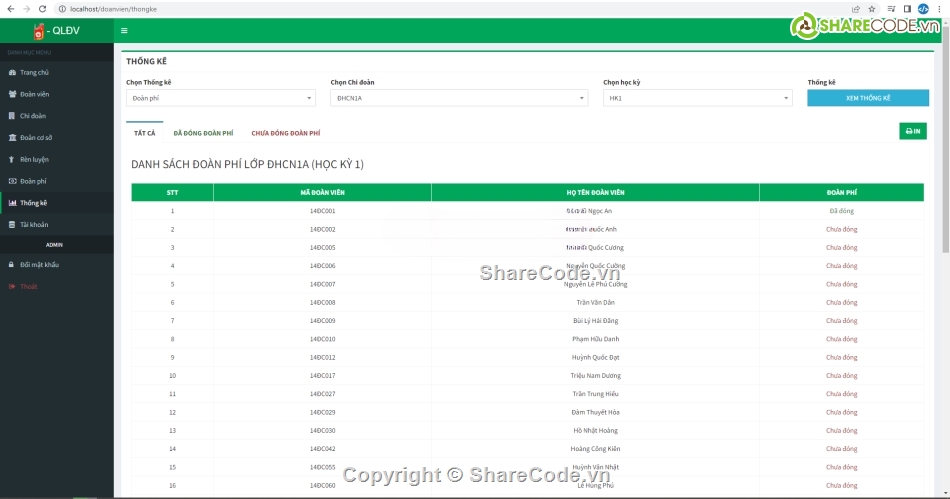Click name Trần Trung Hiếu
The height and width of the screenshot is (499, 950).
point(596,394)
